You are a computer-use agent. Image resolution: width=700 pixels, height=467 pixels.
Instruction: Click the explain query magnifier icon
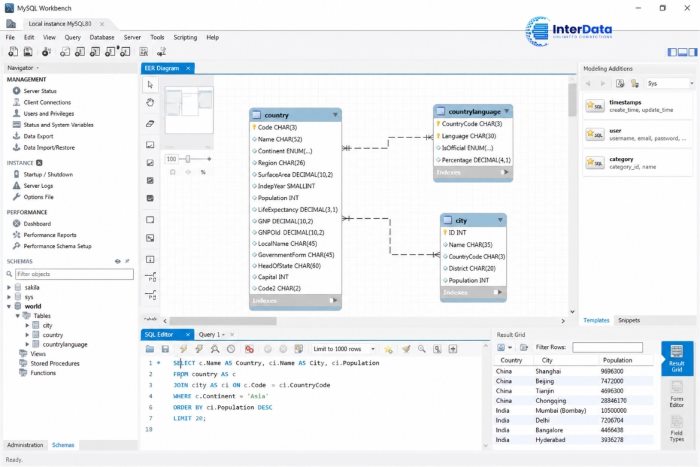(x=215, y=349)
